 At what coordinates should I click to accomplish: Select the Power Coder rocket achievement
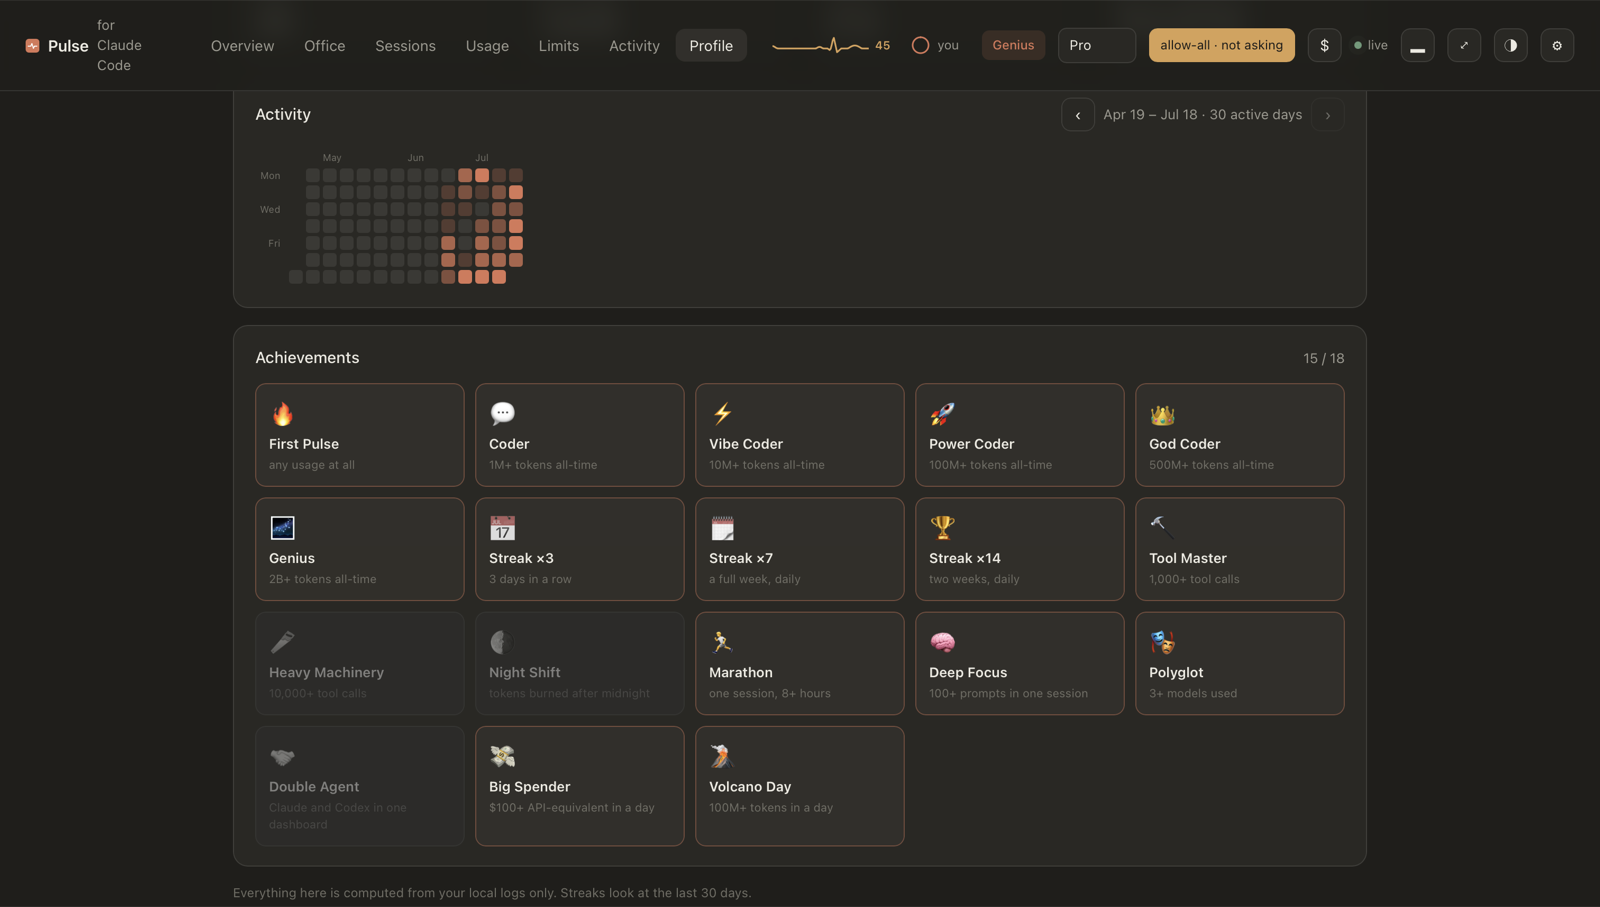pos(1019,435)
